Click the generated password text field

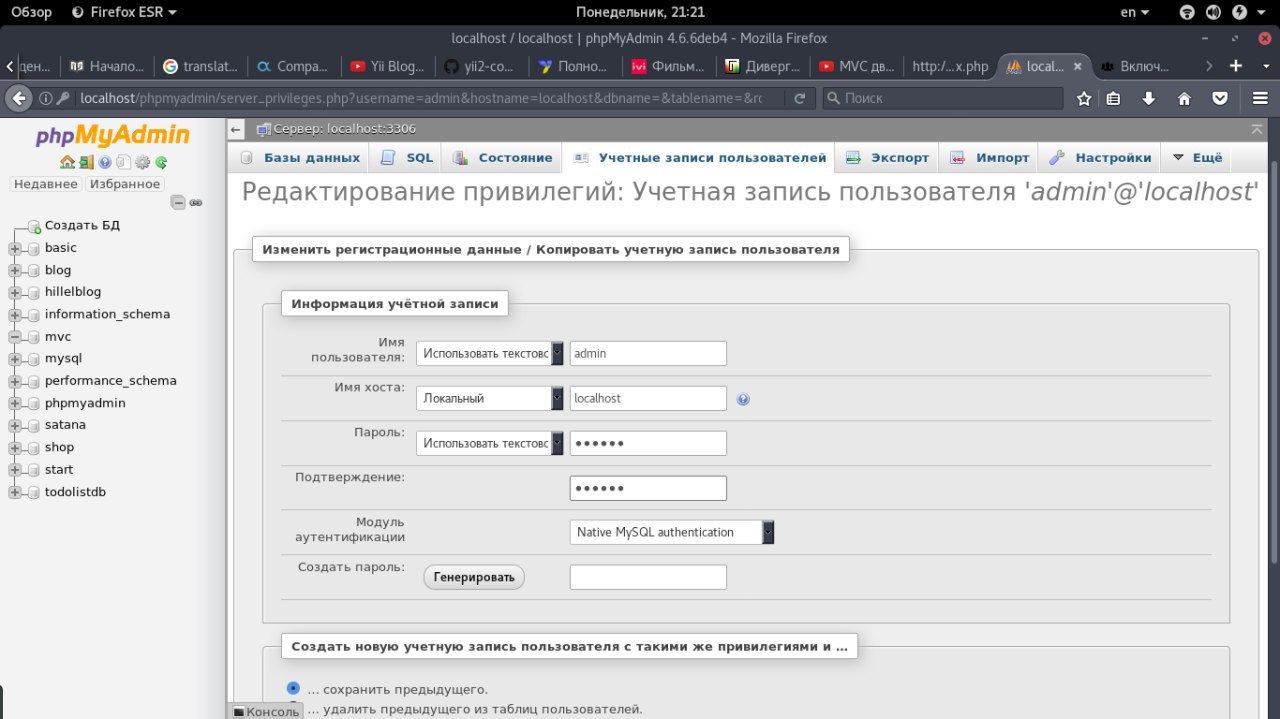click(648, 577)
